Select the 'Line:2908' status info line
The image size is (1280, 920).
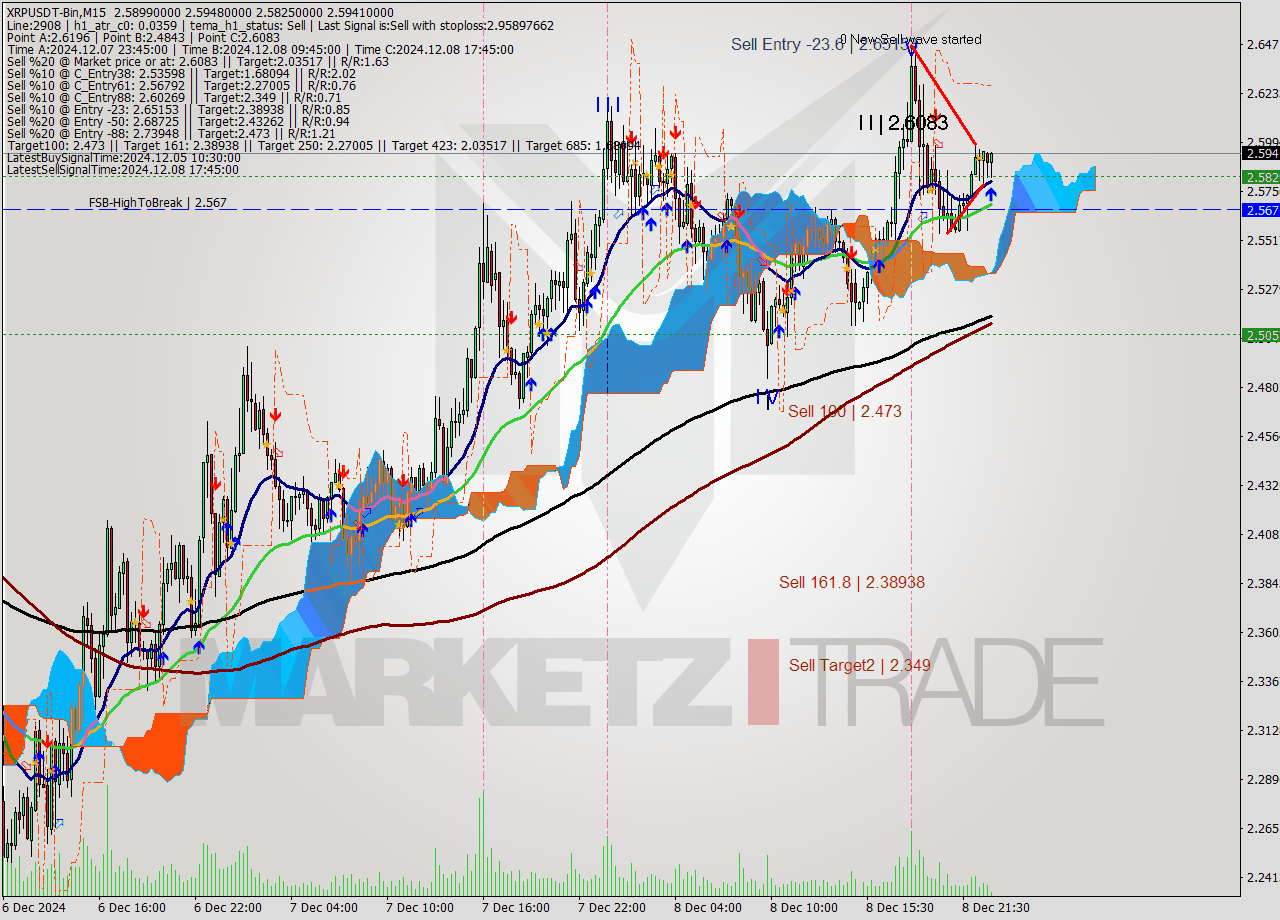[280, 25]
